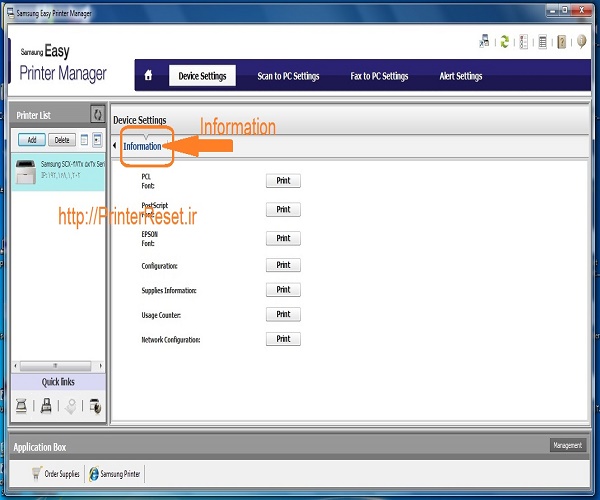Minimize the Printer Manager window
600x500 pixels.
(x=553, y=11)
